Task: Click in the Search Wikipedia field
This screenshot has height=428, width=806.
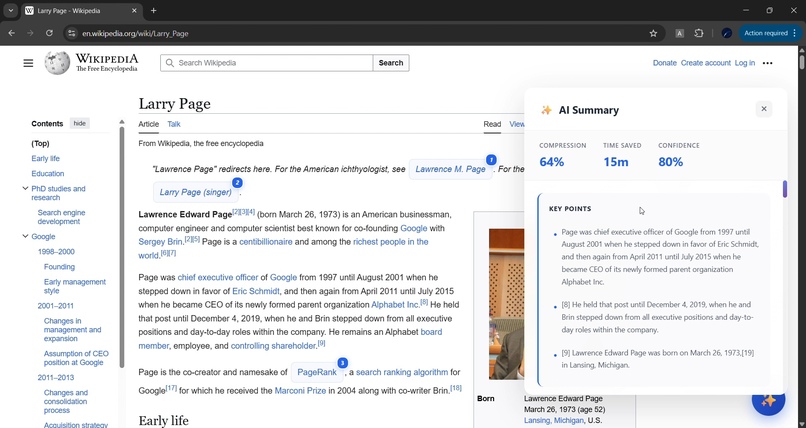Action: [266, 63]
